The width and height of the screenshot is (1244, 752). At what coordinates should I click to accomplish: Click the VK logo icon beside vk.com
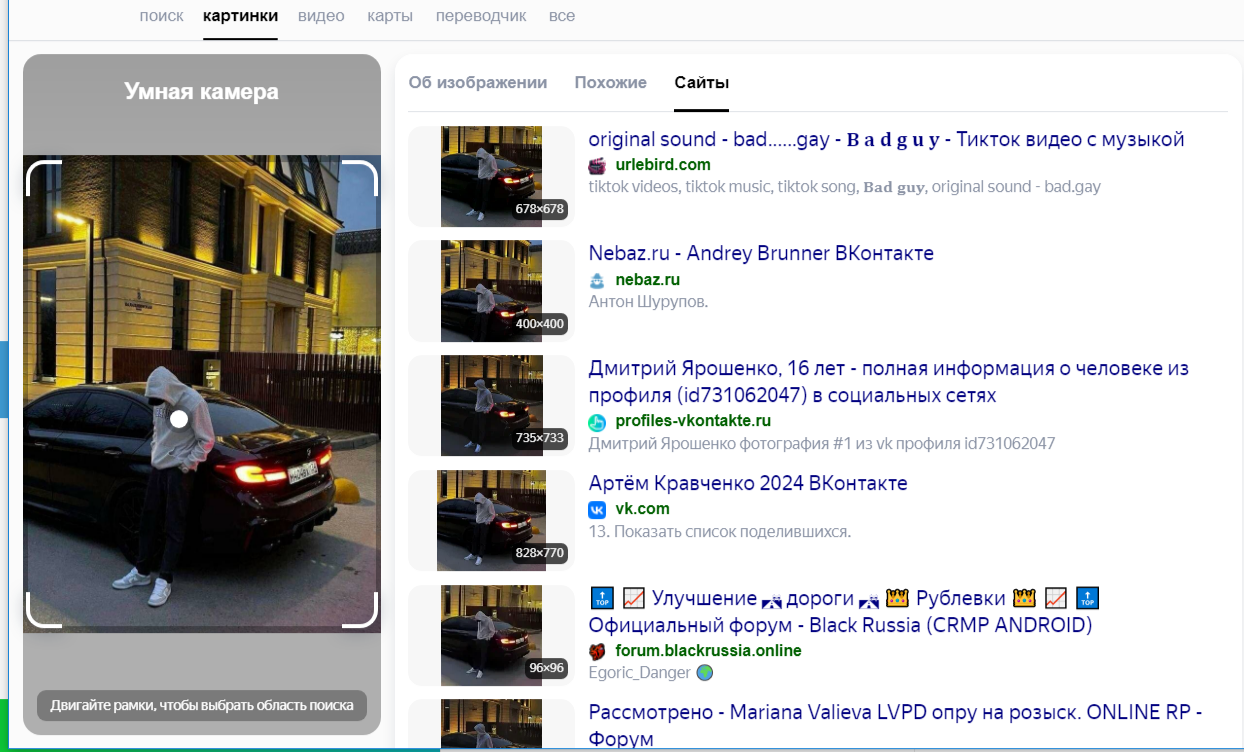597,510
